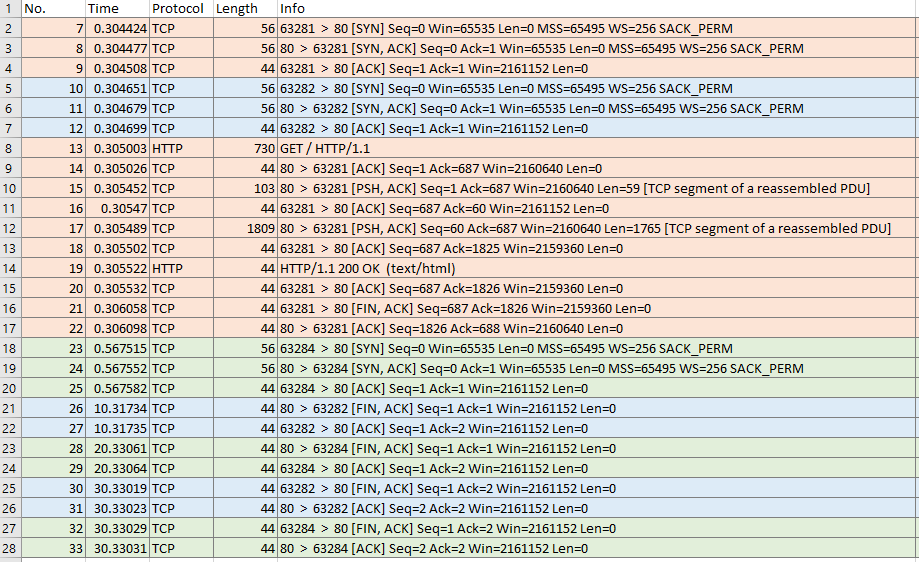Click the '80 > 63282 [SYN, ACK]' info cell
The width and height of the screenshot is (919, 562).
coord(598,108)
